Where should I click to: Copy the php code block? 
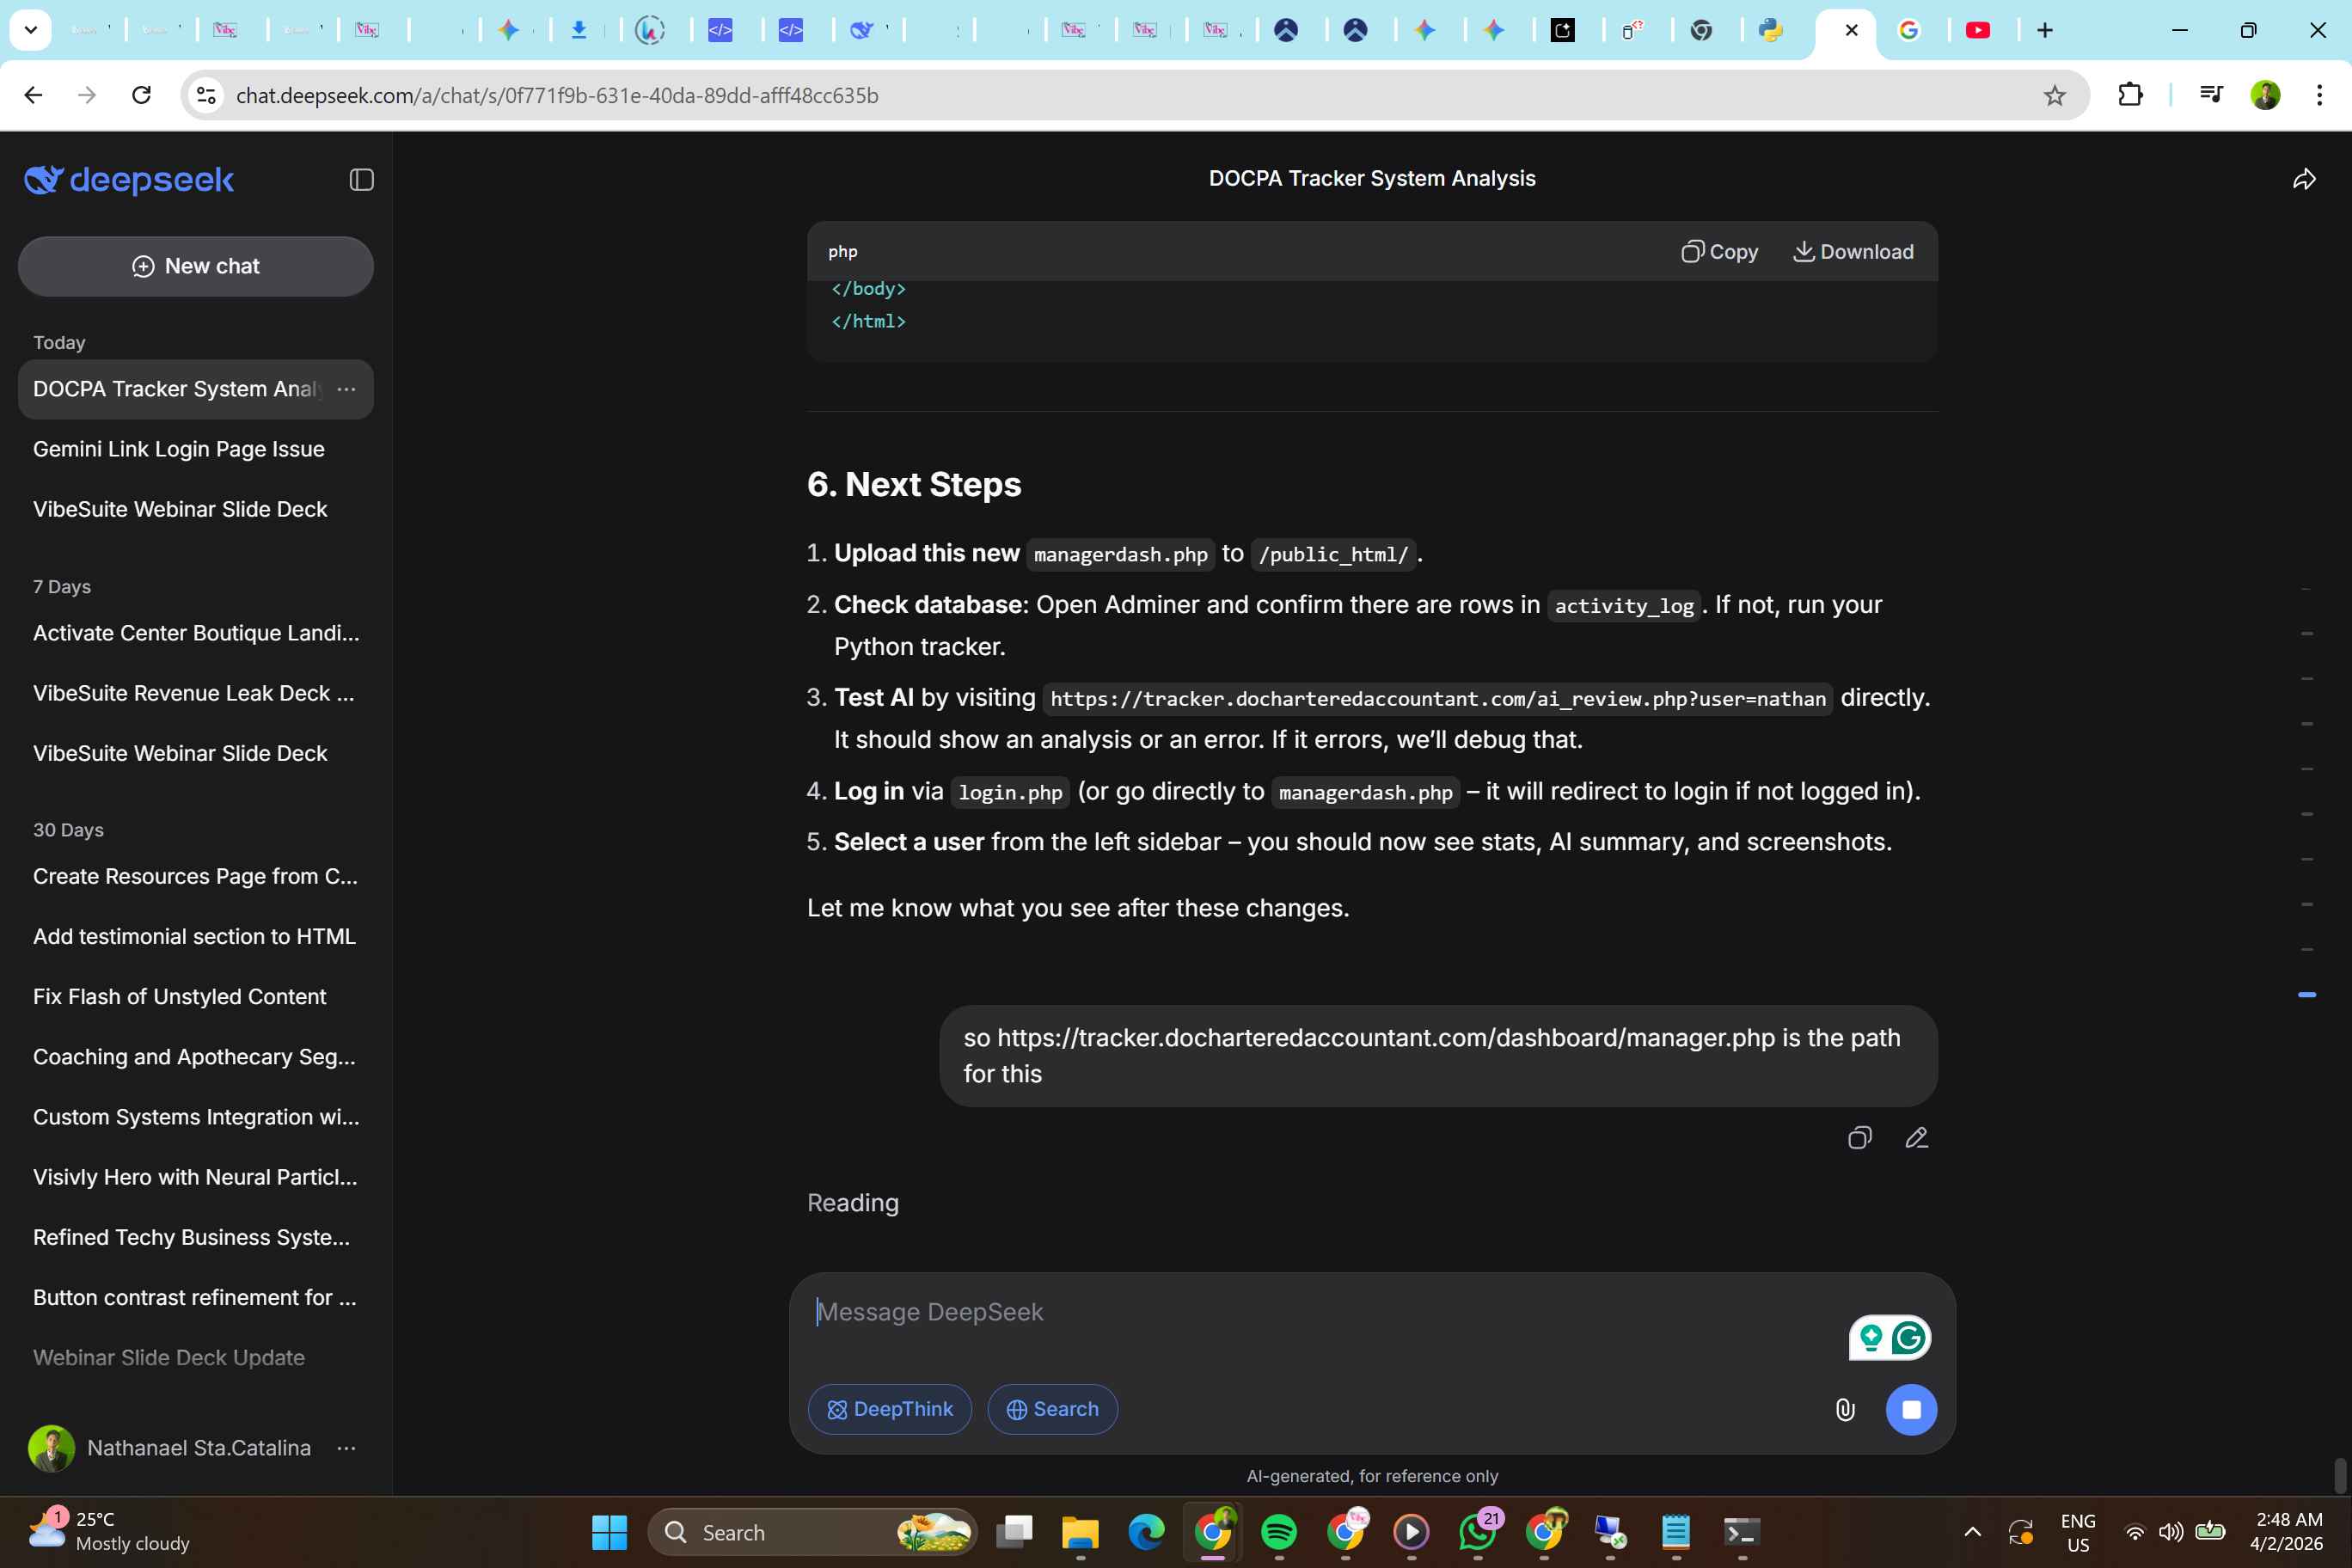pos(1719,252)
